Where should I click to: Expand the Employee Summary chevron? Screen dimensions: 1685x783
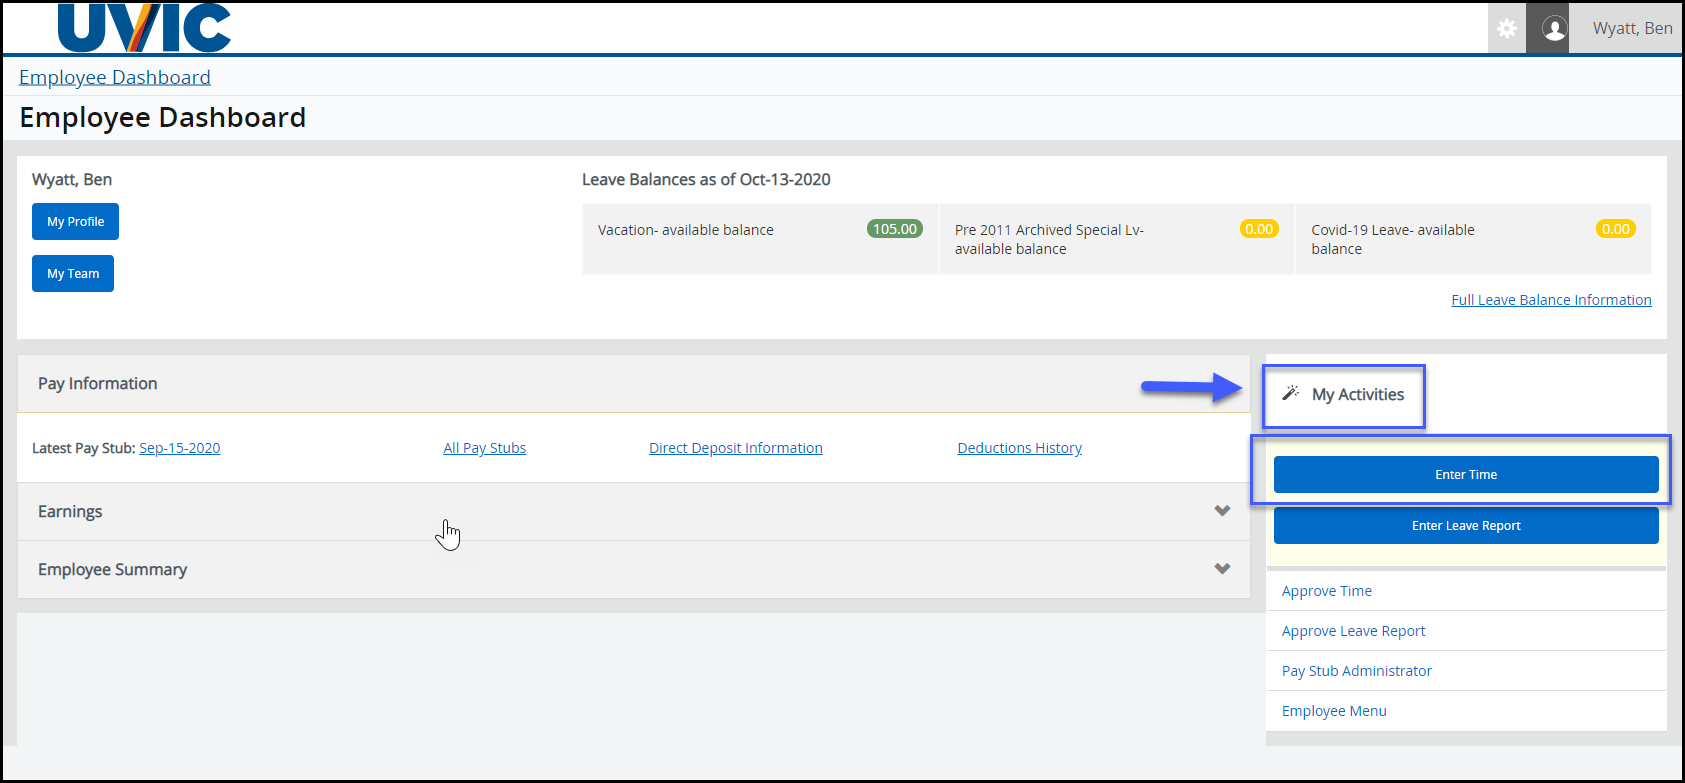[1222, 569]
